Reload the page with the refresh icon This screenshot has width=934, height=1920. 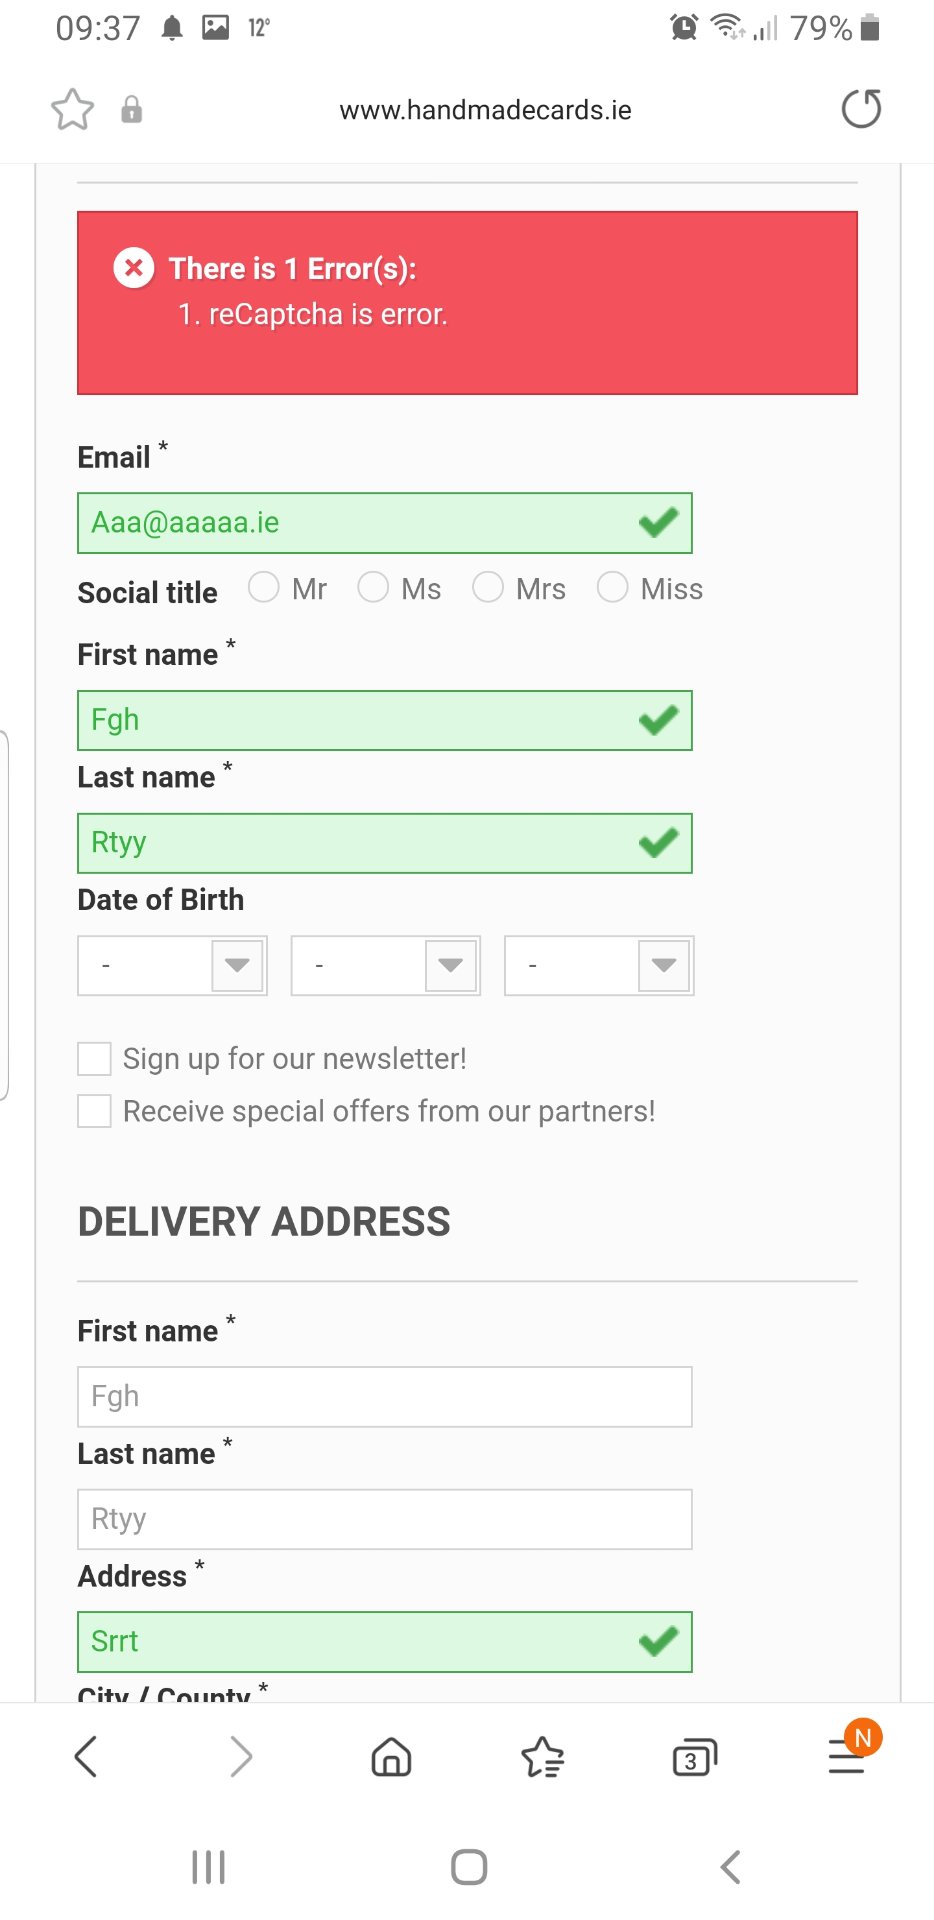pyautogui.click(x=861, y=109)
